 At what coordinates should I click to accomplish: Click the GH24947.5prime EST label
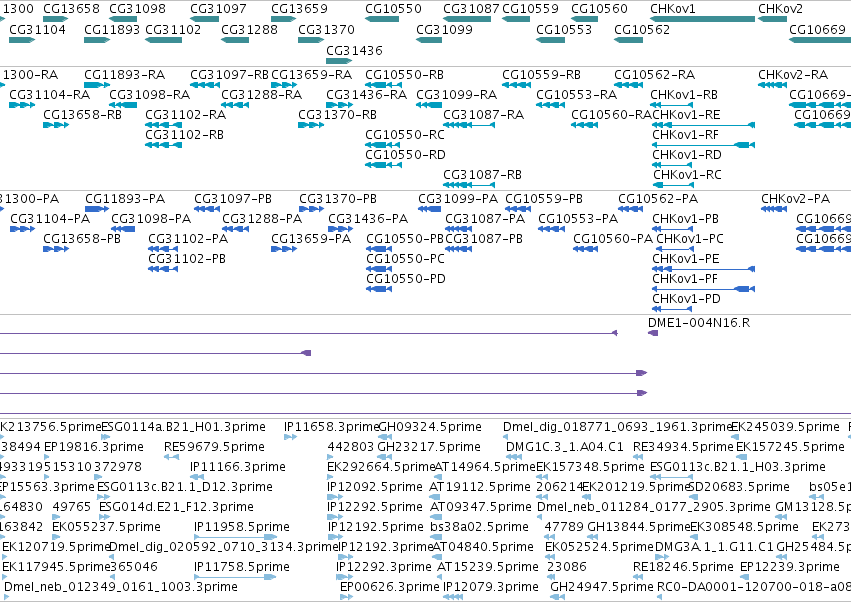[602, 587]
